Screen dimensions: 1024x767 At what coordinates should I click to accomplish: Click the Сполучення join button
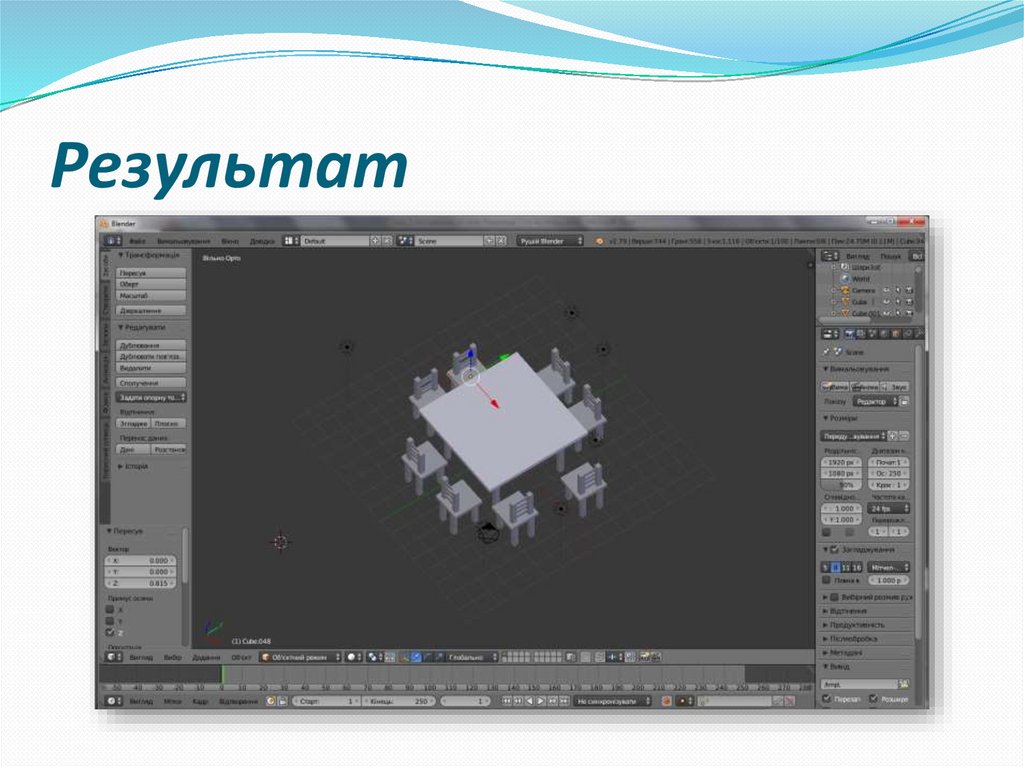point(151,383)
